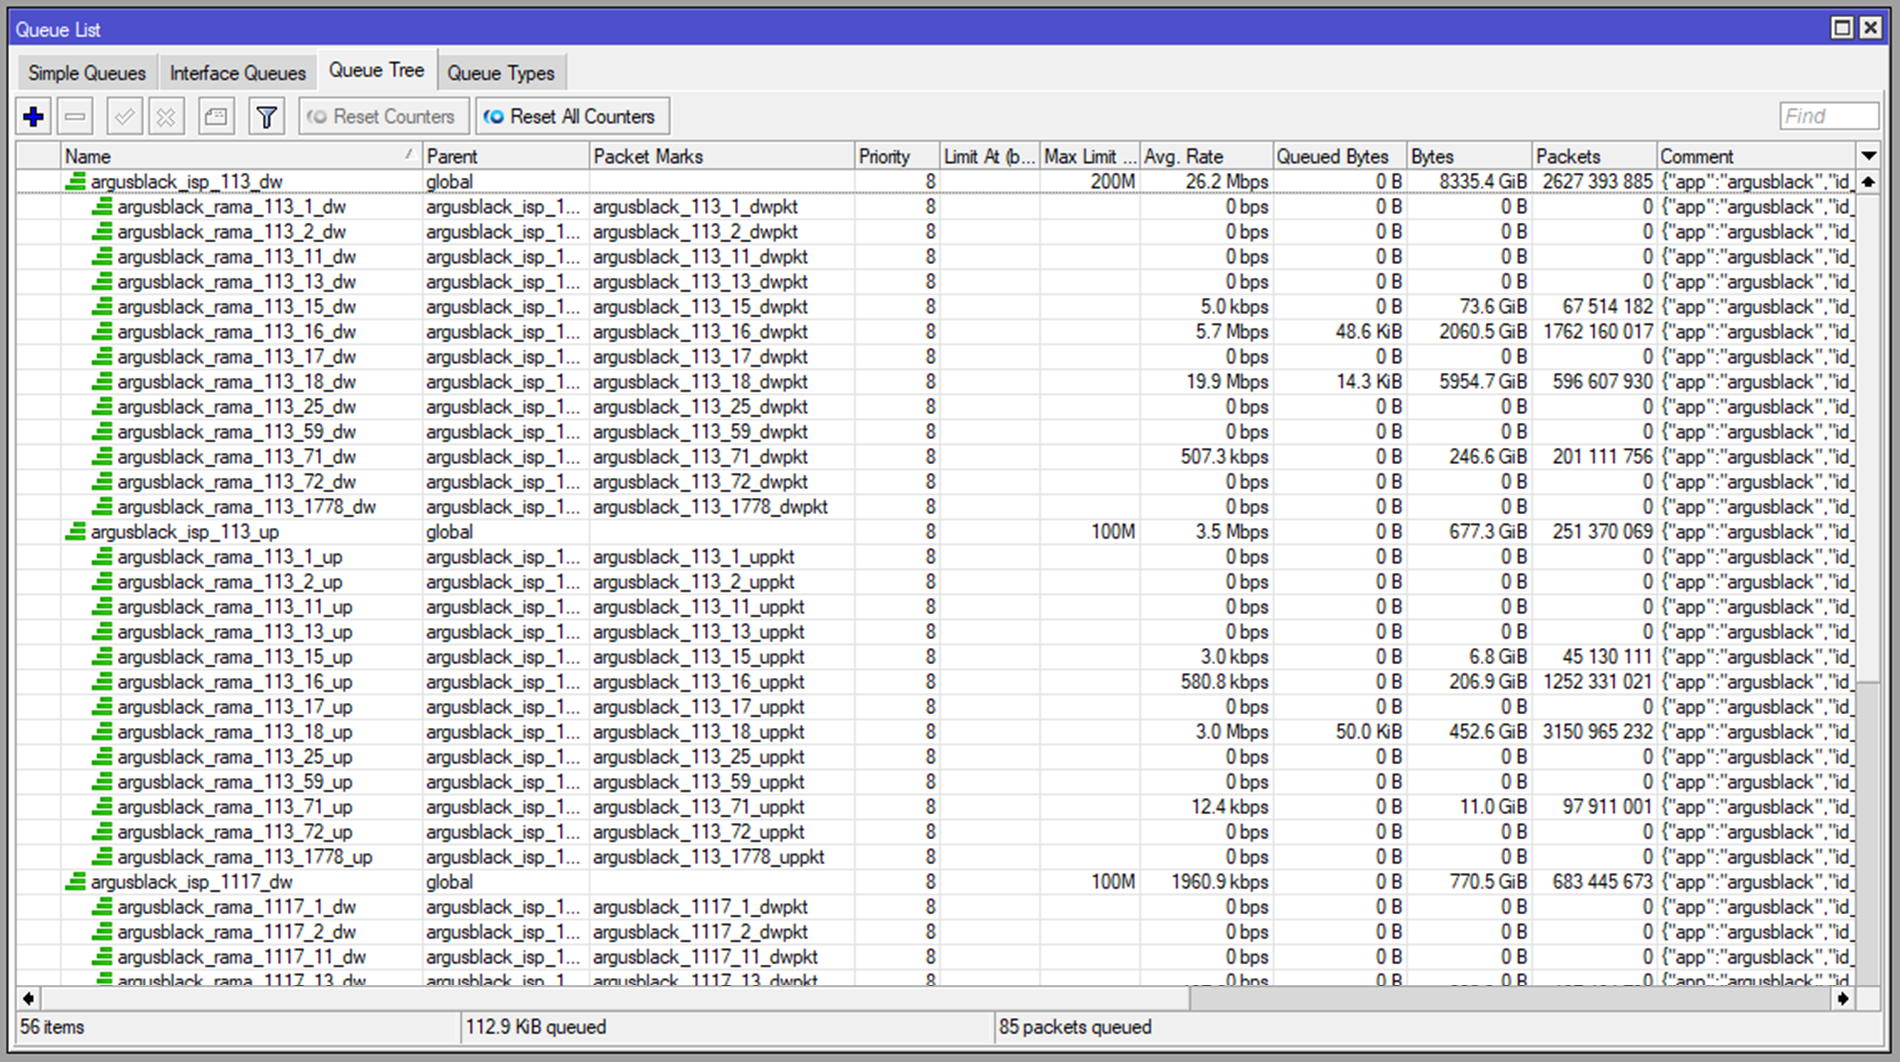Viewport: 1901px width, 1062px height.
Task: Click in the Find search field
Action: pos(1828,116)
